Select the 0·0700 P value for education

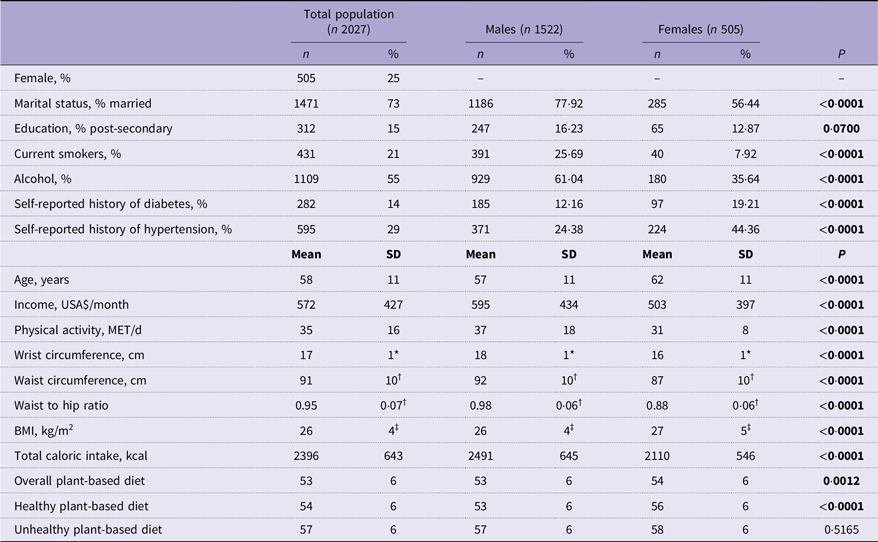841,129
